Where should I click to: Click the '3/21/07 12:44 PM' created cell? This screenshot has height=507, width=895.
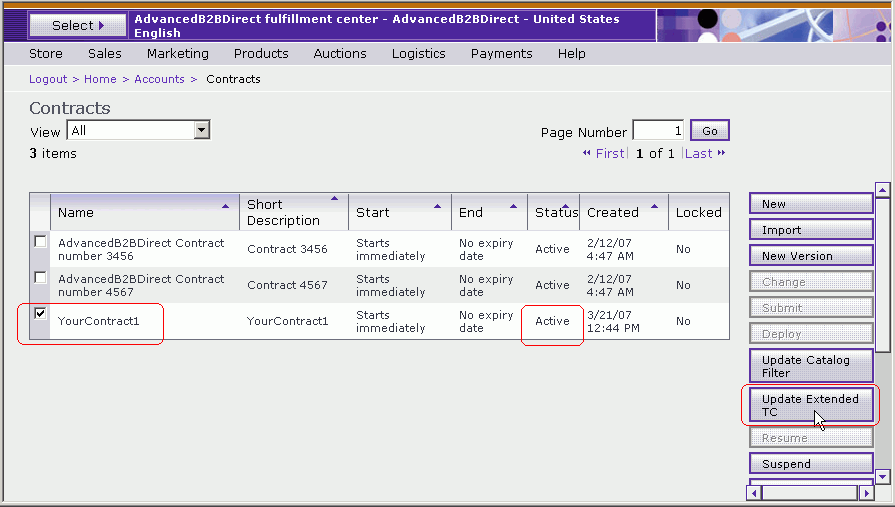(x=613, y=321)
